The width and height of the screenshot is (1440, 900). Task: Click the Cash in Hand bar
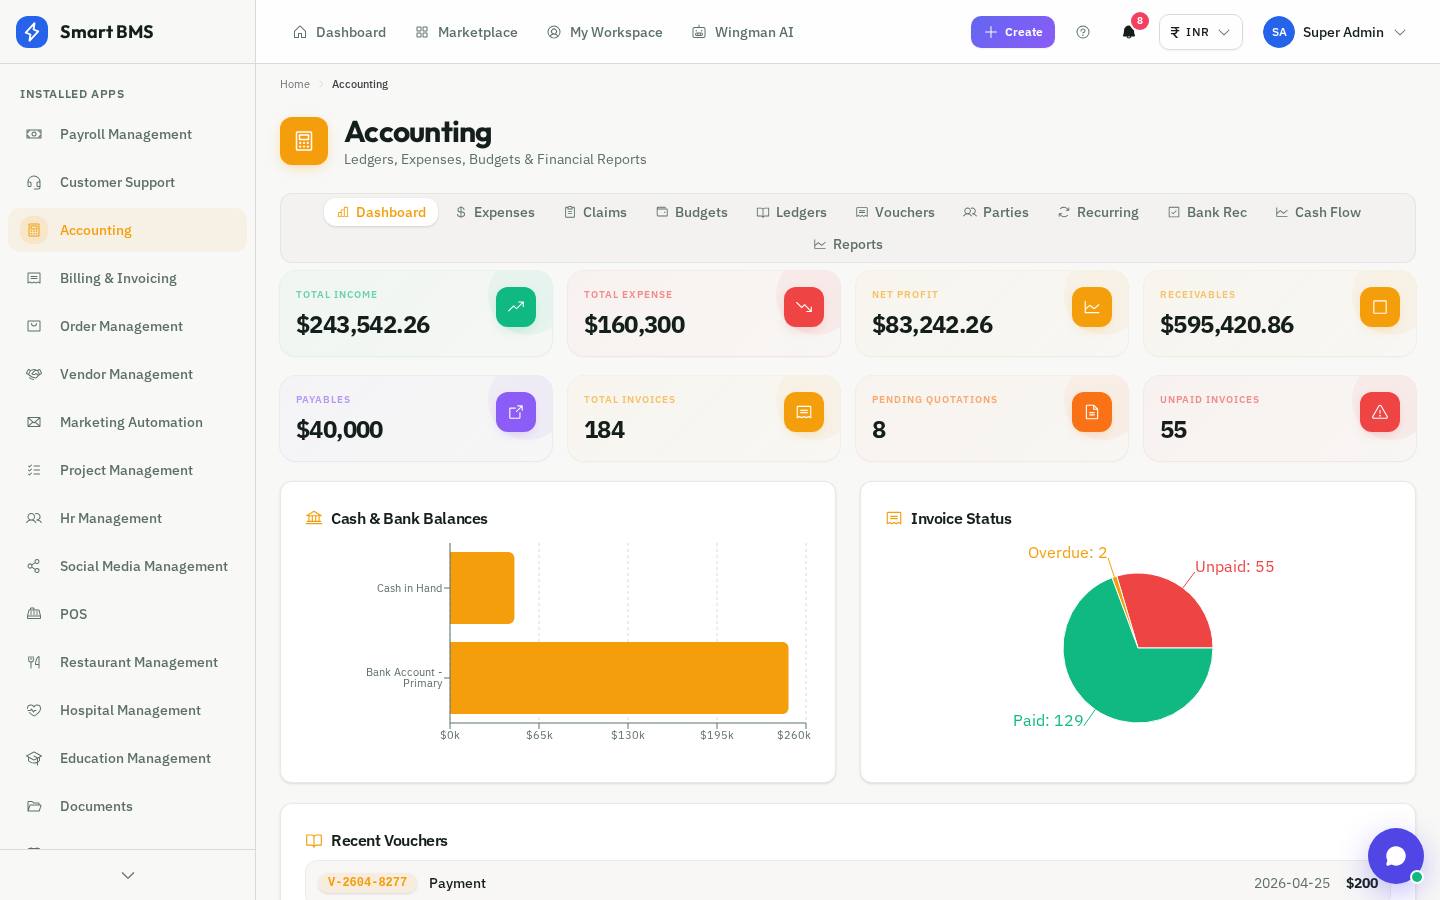pos(482,588)
